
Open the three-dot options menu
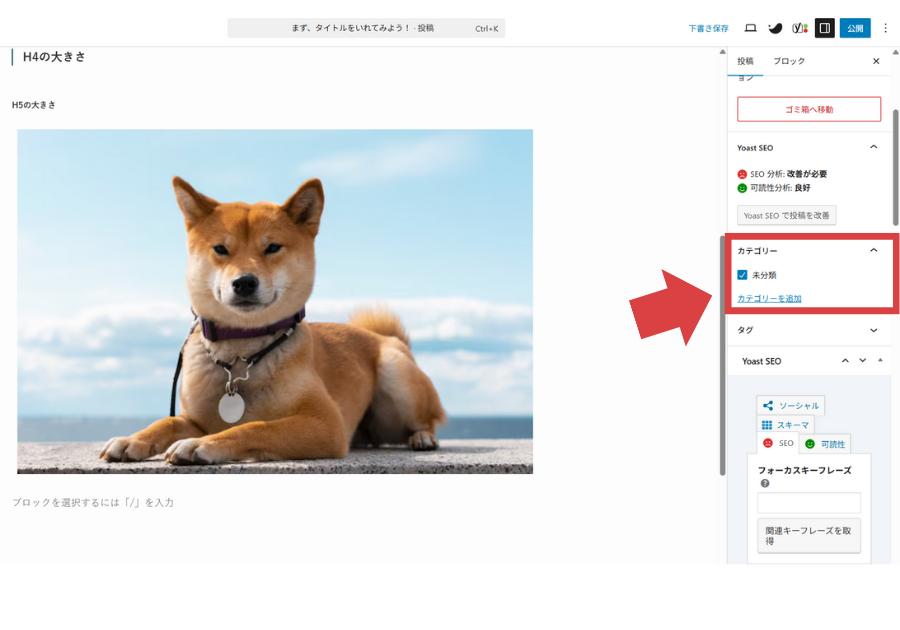884,28
